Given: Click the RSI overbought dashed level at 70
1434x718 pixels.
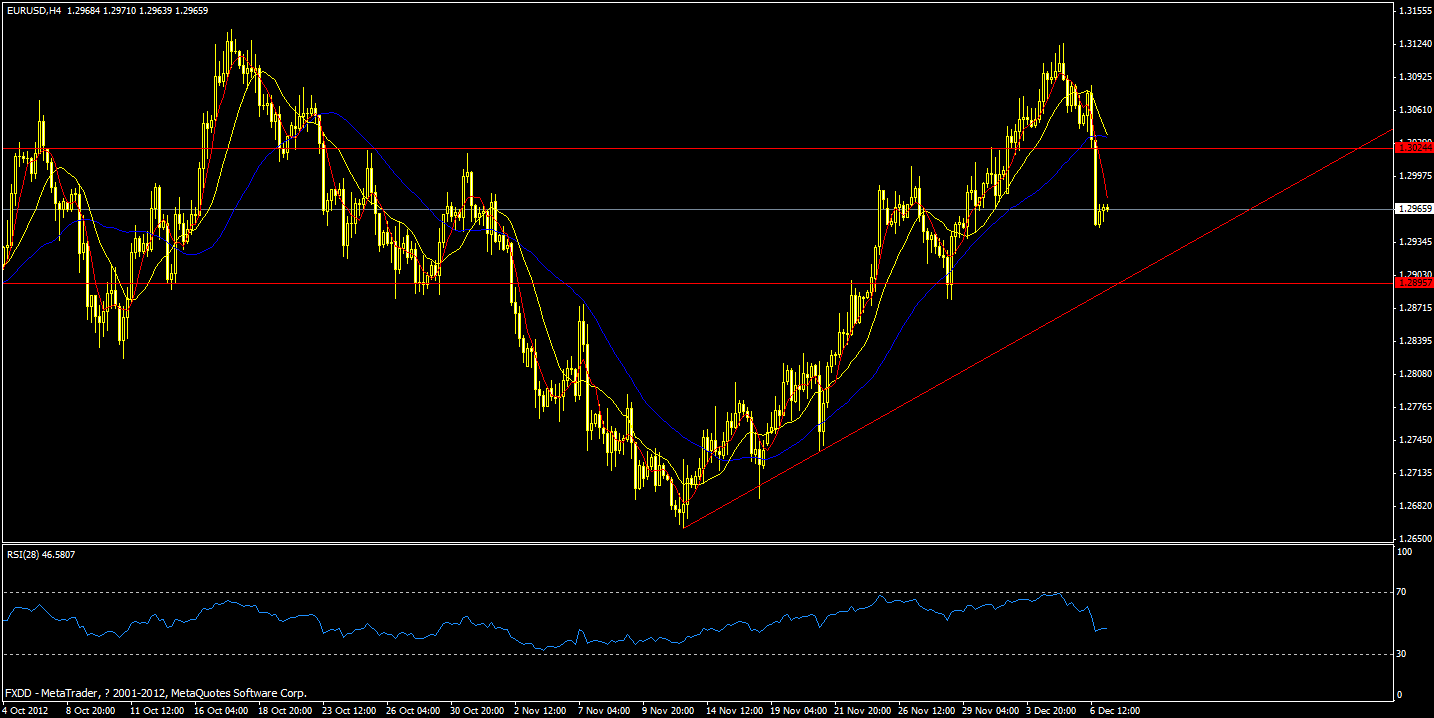Looking at the screenshot, I should (600, 593).
